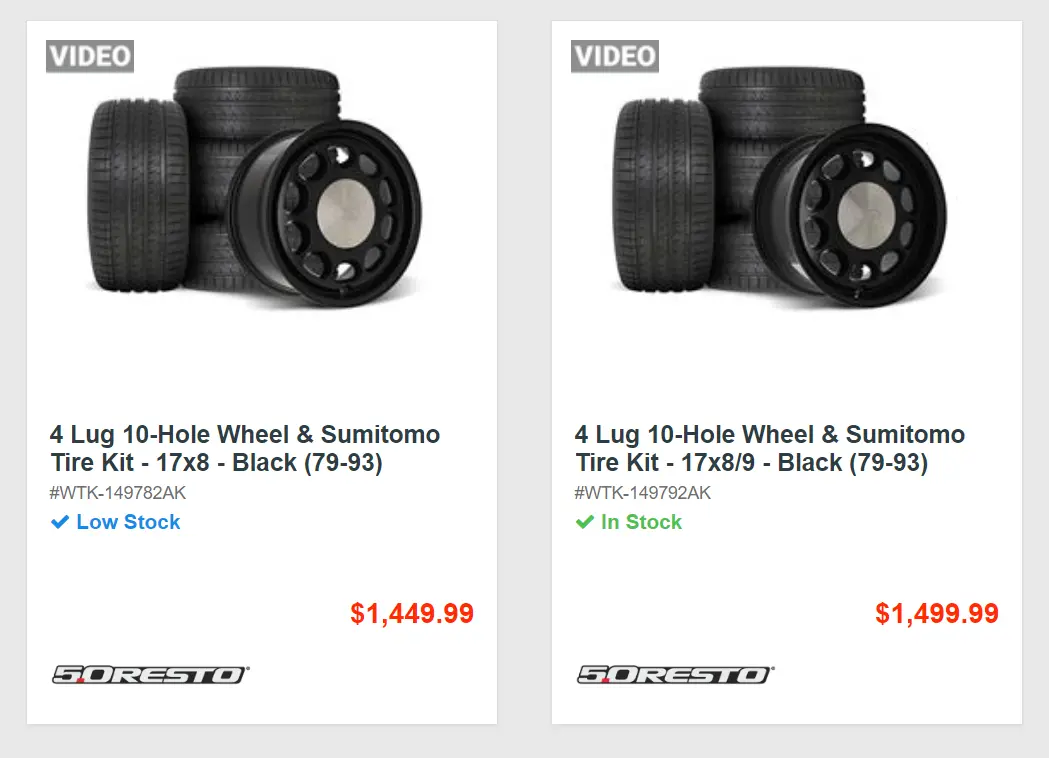Screen dimensions: 1049x758
Task: Open 17x8/9 Black wheel kit product image
Action: [780, 187]
